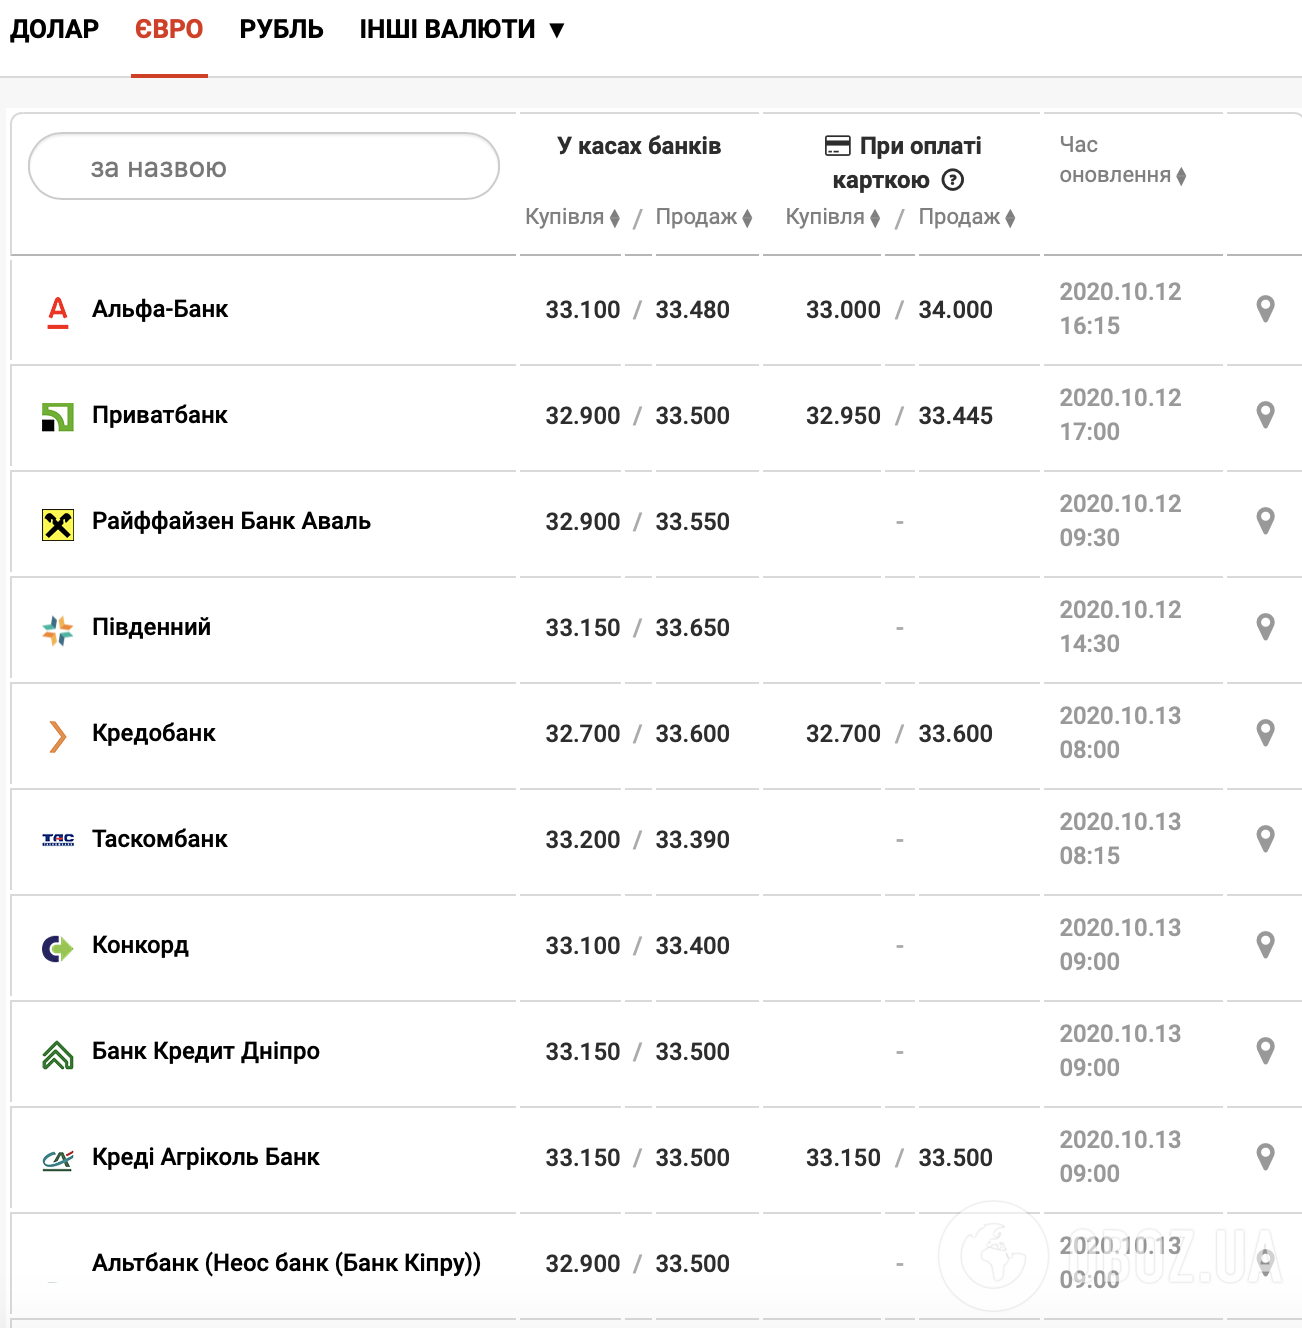Select Приватбанк card buy rate 32.950
The width and height of the screenshot is (1302, 1328).
[x=843, y=416]
